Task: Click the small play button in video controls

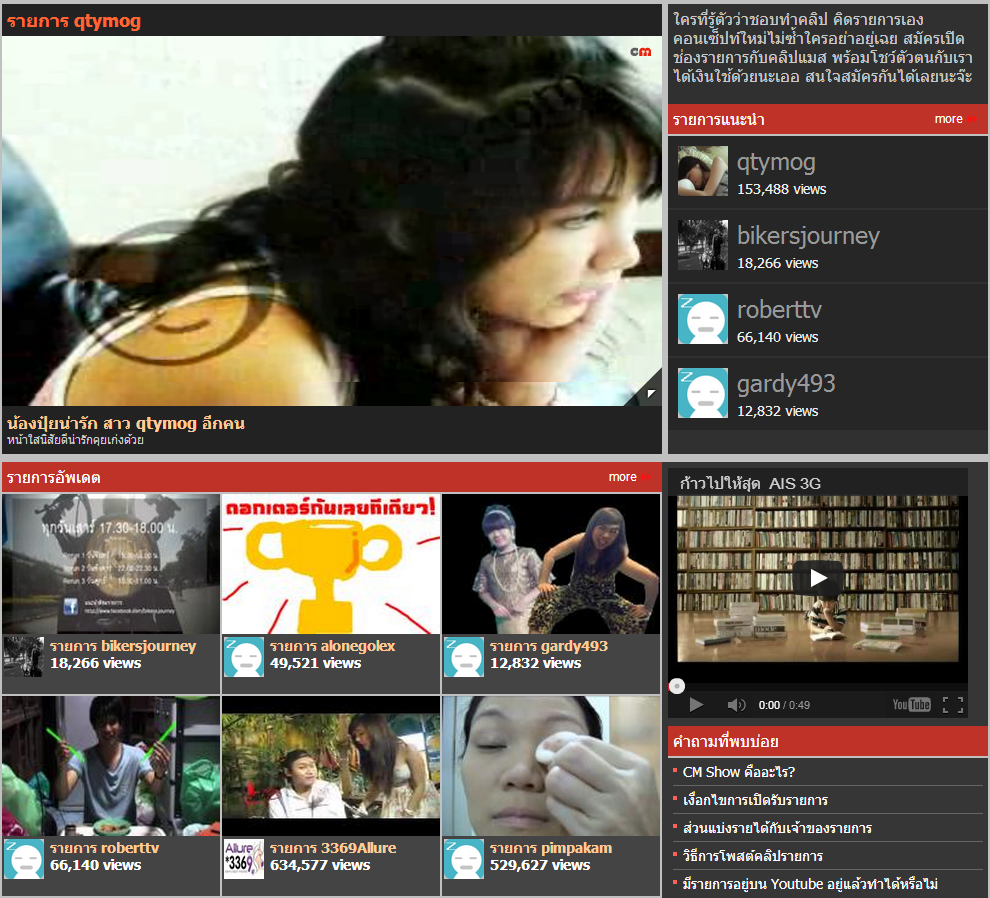Action: 696,705
